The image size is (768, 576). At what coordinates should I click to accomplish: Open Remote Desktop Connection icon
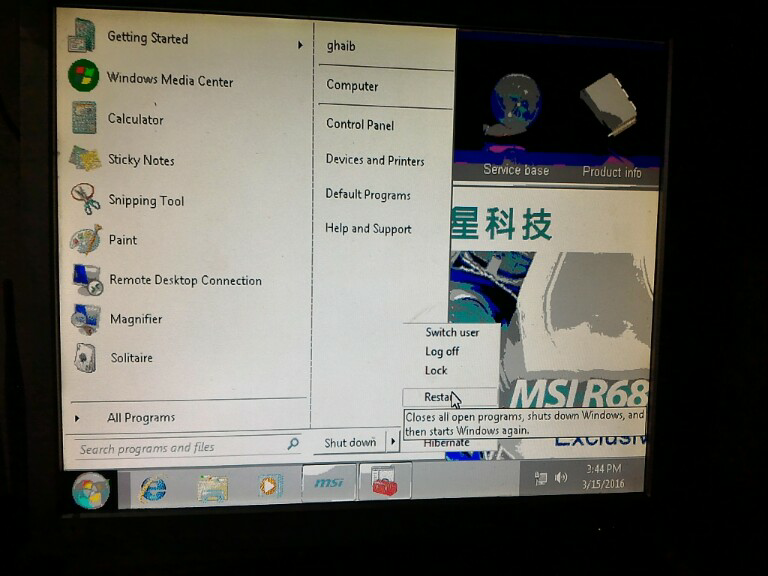tap(87, 279)
